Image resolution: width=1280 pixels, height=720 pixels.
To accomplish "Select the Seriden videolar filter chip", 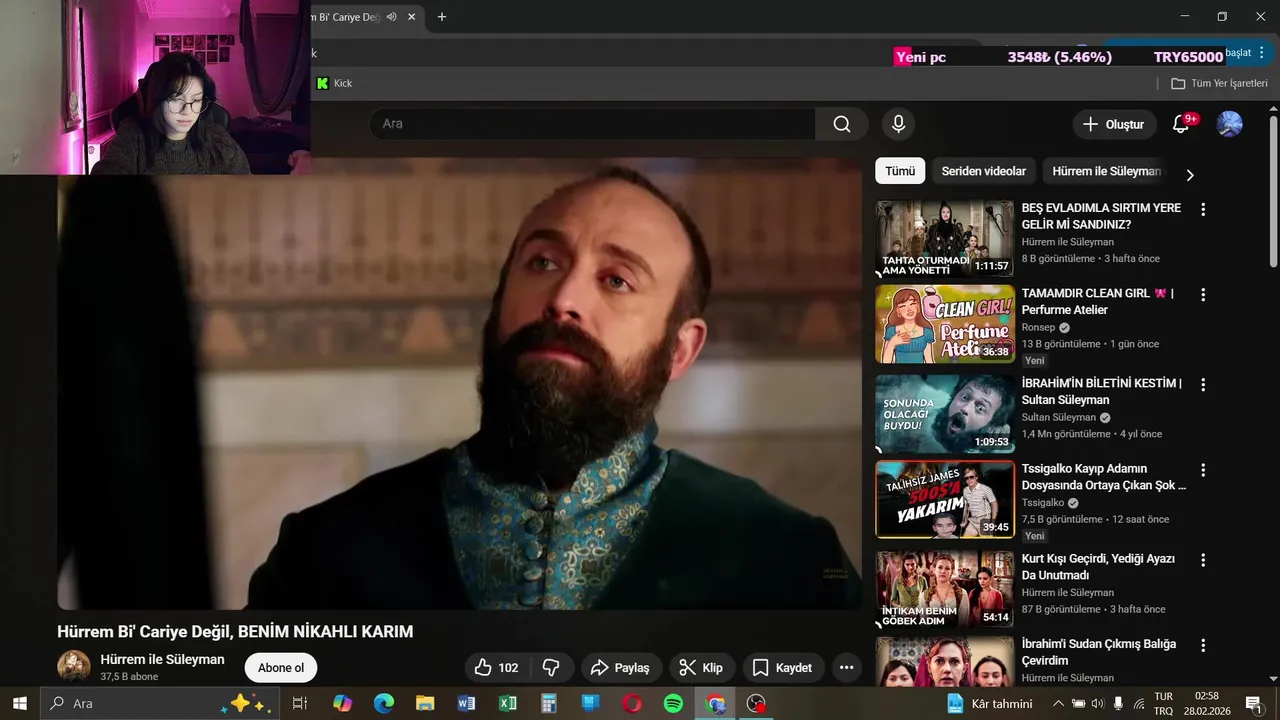I will click(984, 171).
